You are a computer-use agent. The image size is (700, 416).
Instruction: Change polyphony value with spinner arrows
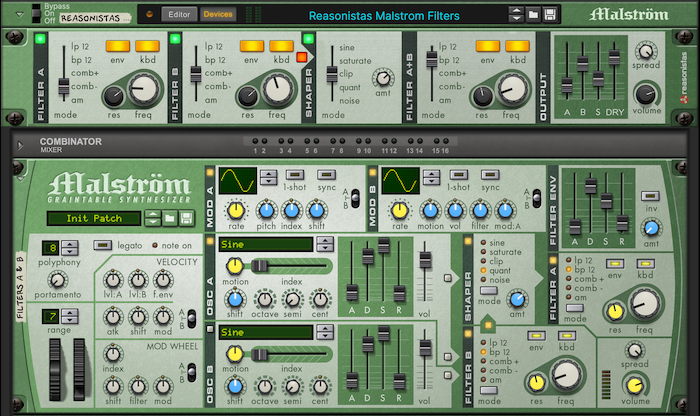point(70,248)
